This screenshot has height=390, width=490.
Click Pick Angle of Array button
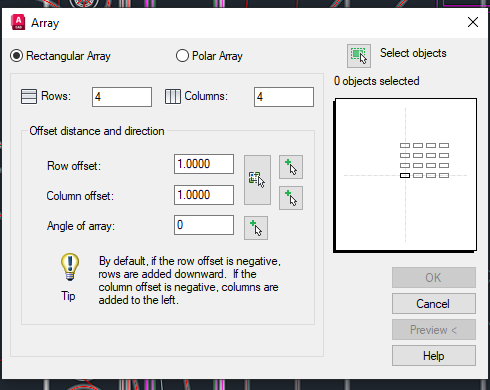pyautogui.click(x=256, y=228)
